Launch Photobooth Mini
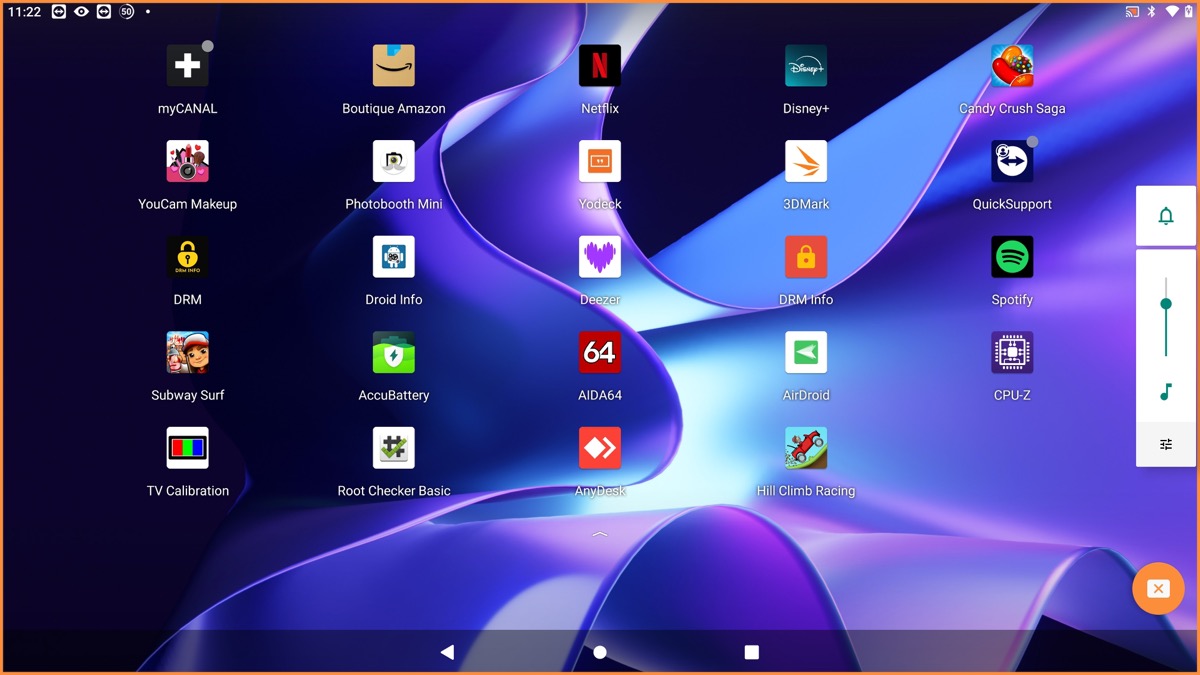Image resolution: width=1200 pixels, height=675 pixels. [394, 161]
